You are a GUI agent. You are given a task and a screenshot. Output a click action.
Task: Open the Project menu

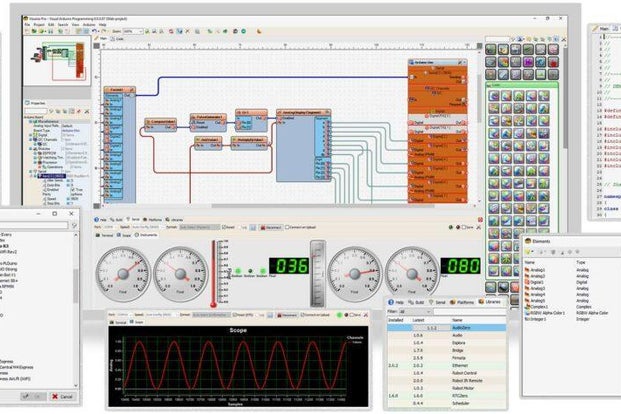(x=39, y=25)
